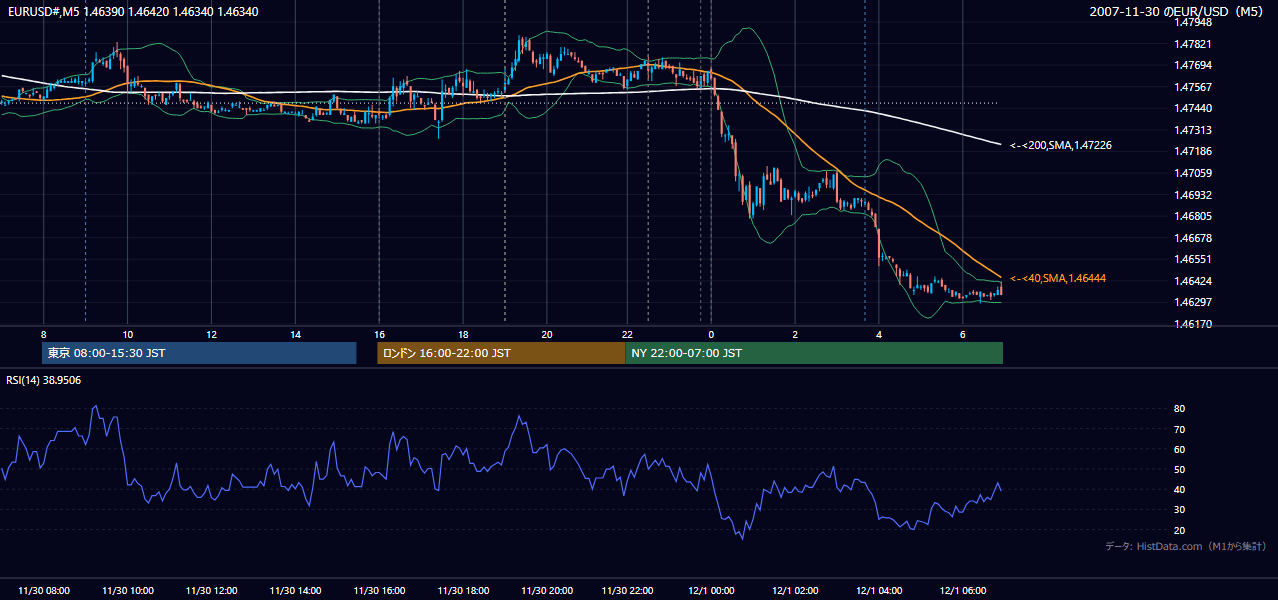Click price axis label 1.46297
Screen dimensions: 1278x600
click(x=1193, y=302)
